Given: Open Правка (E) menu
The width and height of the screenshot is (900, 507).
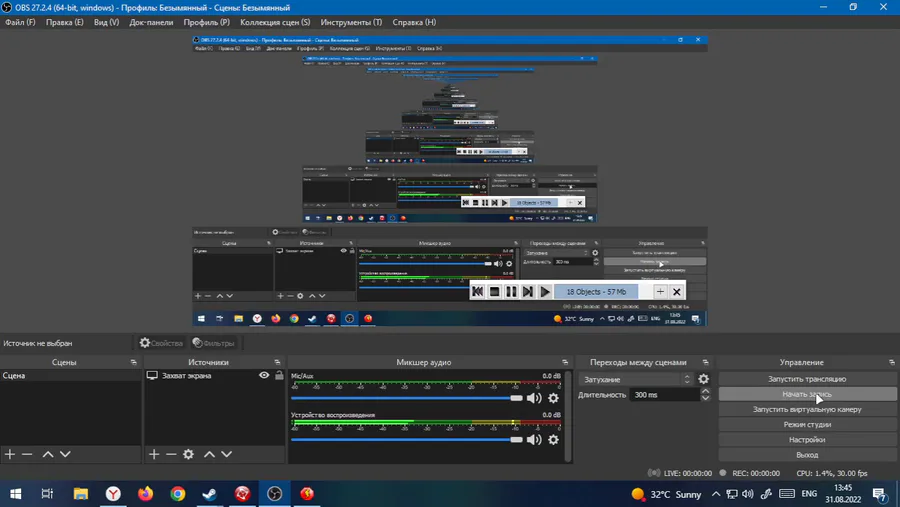Looking at the screenshot, I should coord(64,22).
